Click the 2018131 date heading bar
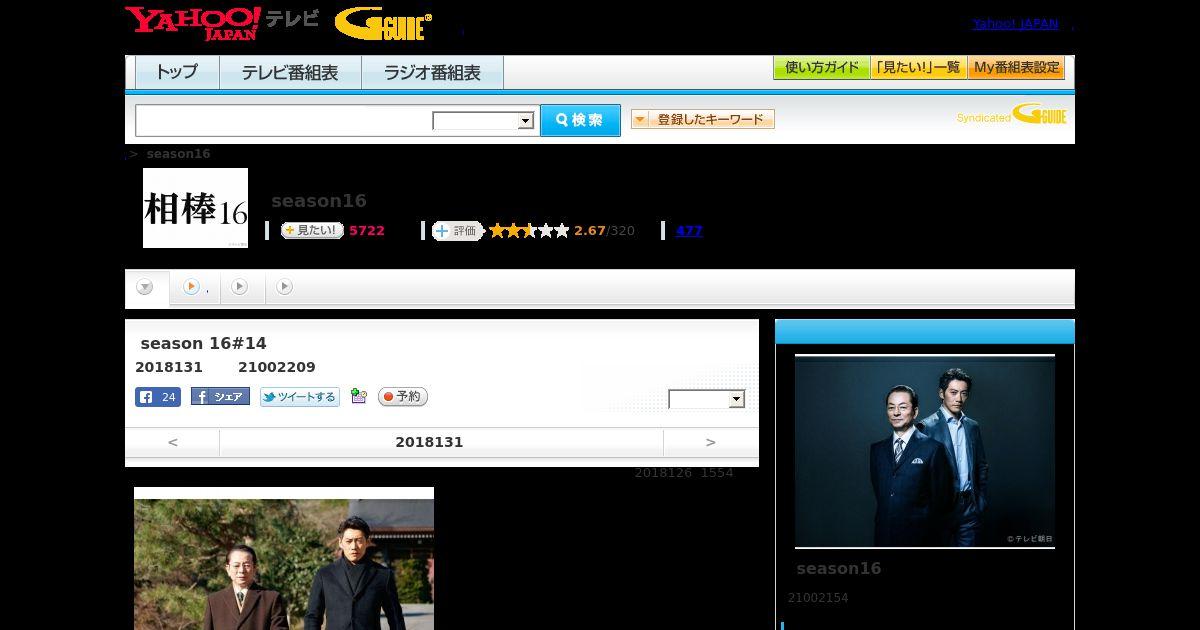1200x630 pixels. coord(441,442)
